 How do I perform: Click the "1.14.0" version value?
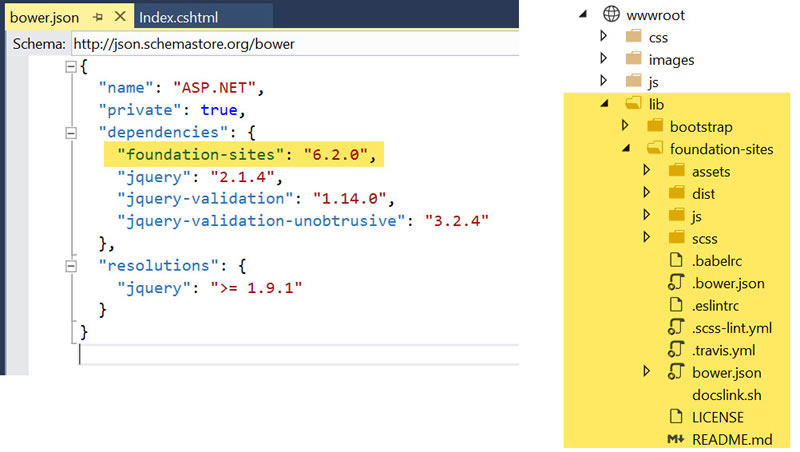pos(349,198)
